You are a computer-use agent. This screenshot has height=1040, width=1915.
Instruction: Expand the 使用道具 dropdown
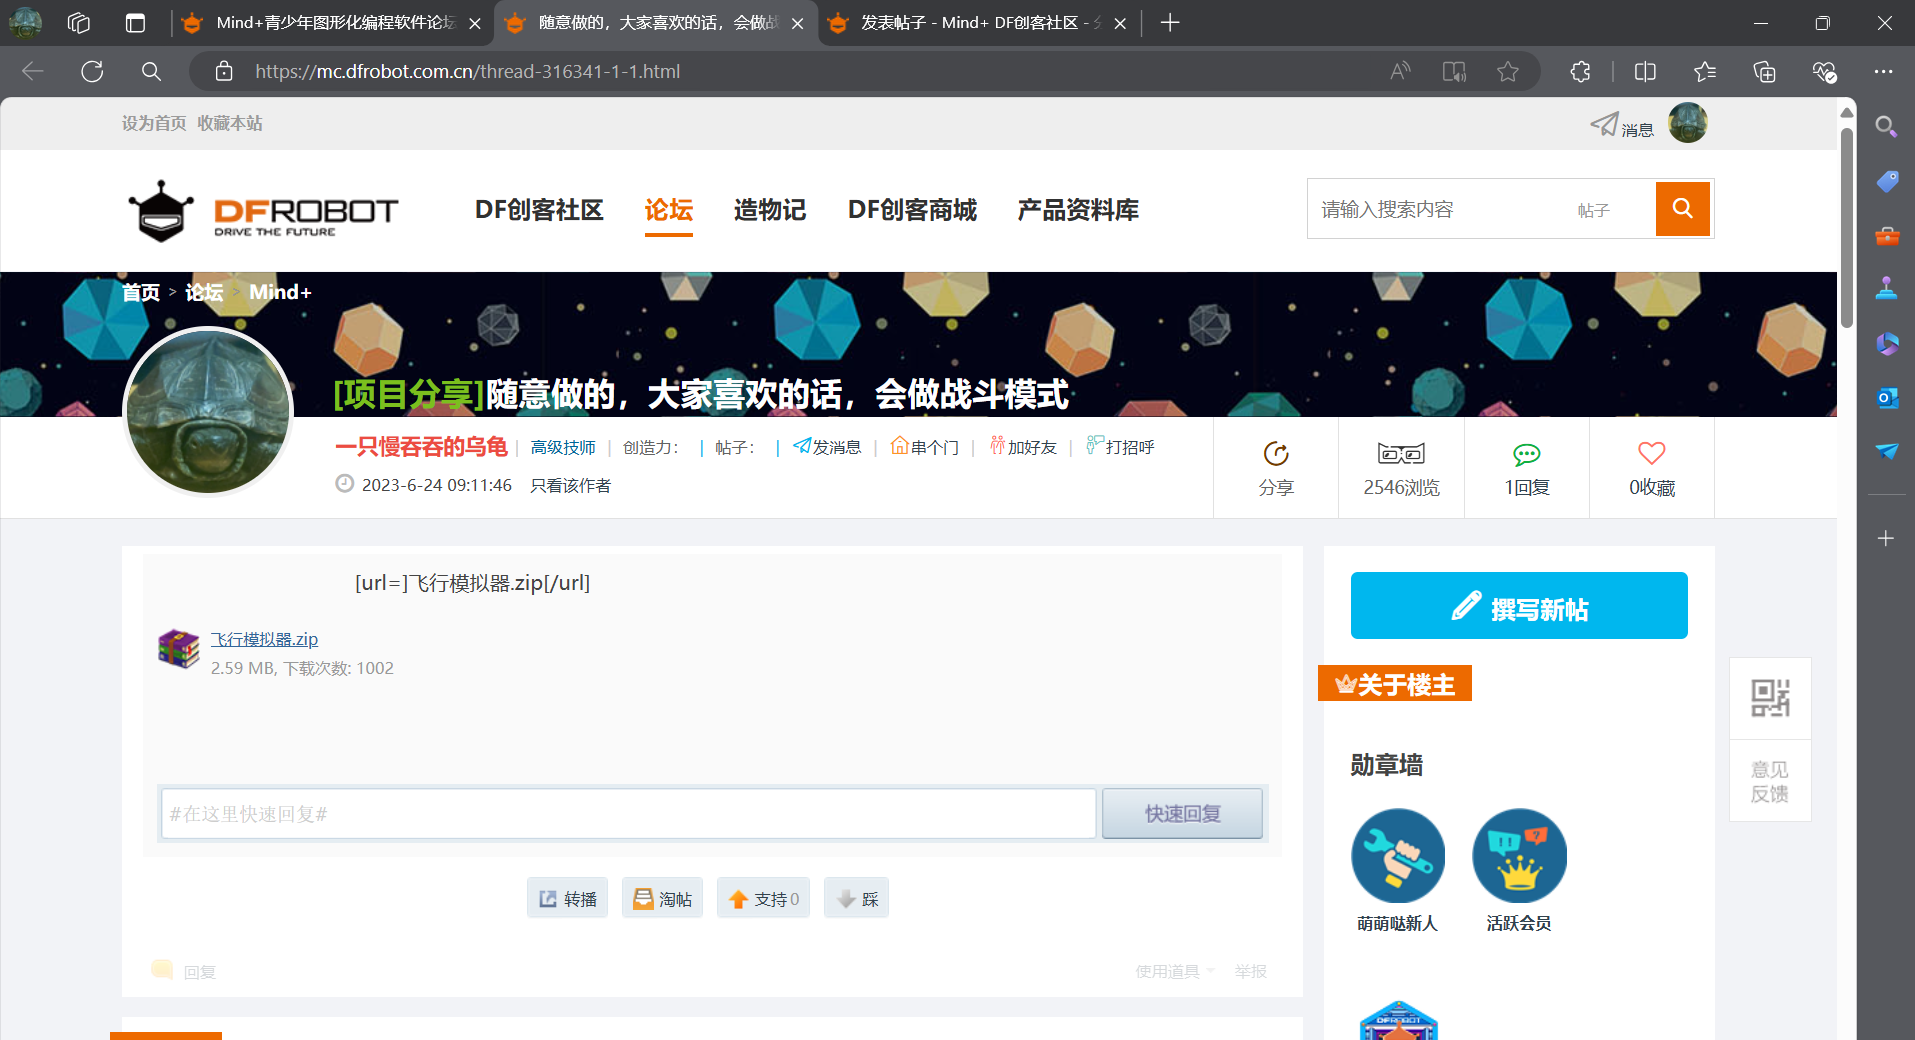[1175, 971]
